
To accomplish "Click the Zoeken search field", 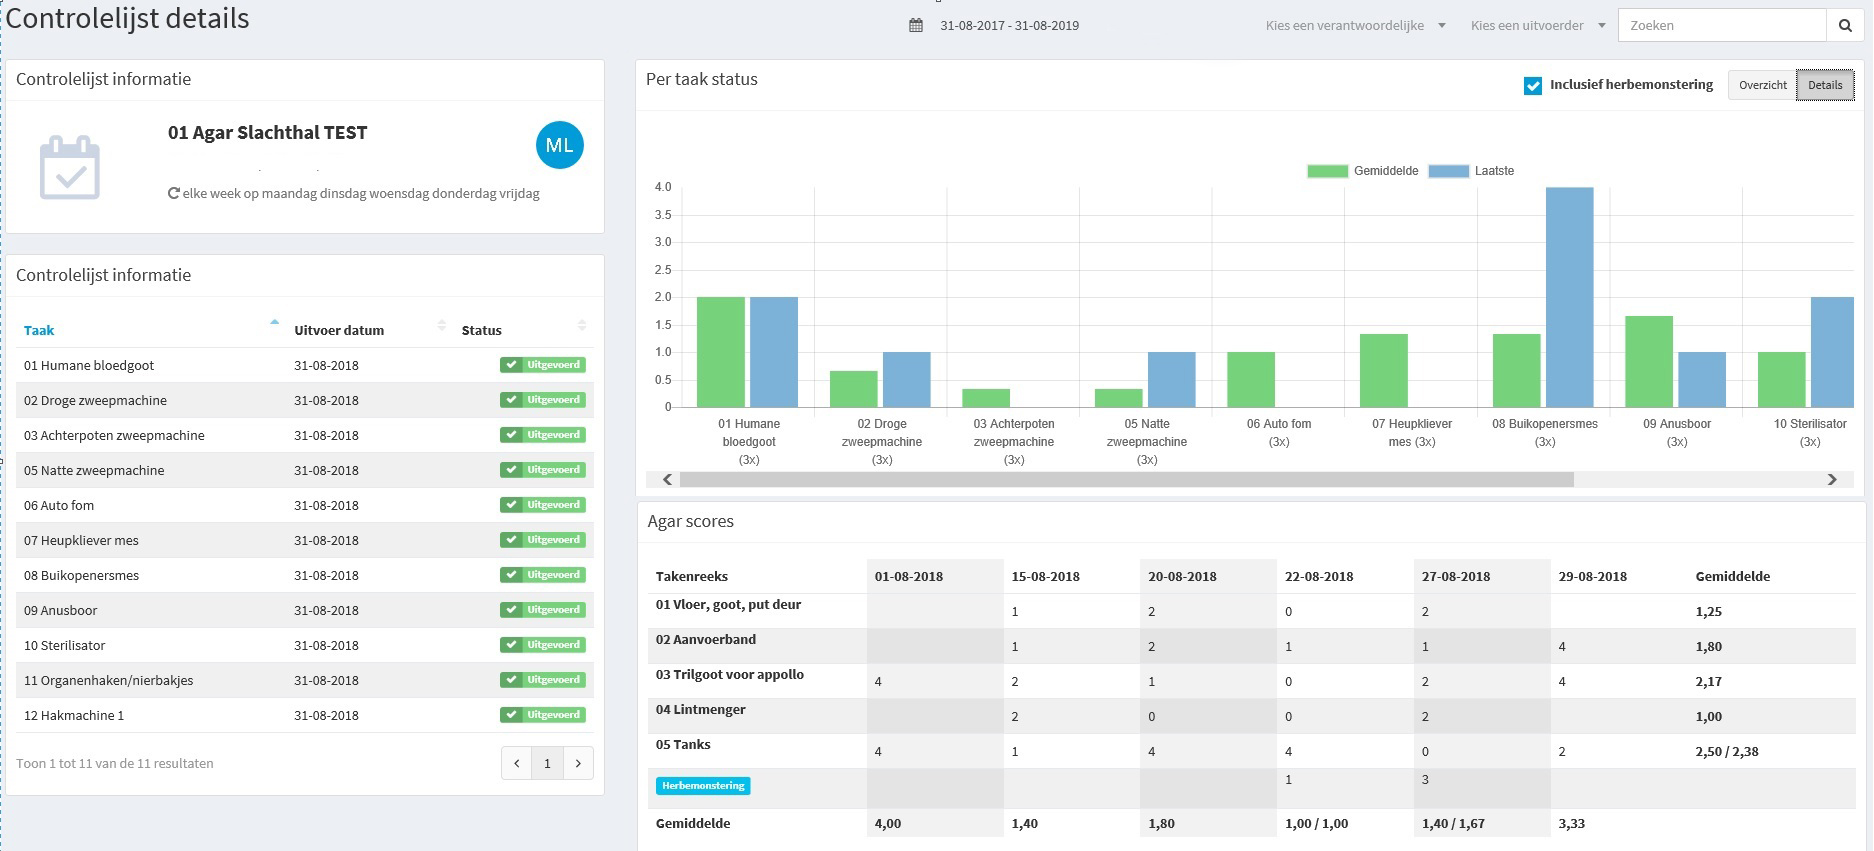I will pyautogui.click(x=1722, y=25).
